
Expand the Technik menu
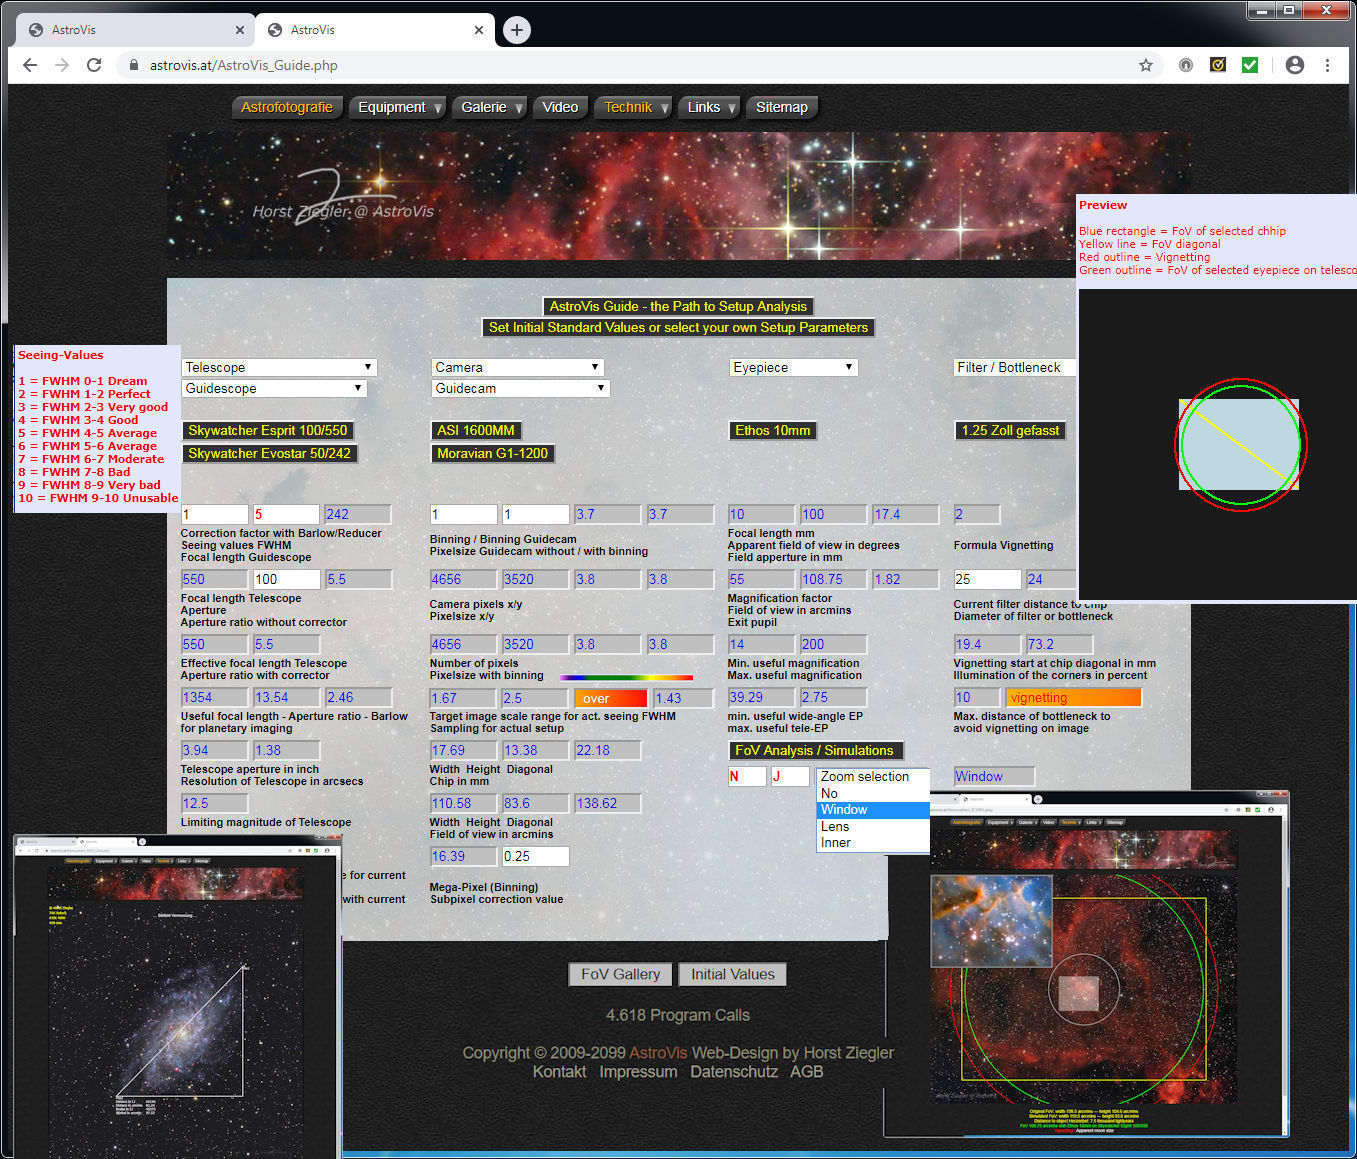point(633,107)
